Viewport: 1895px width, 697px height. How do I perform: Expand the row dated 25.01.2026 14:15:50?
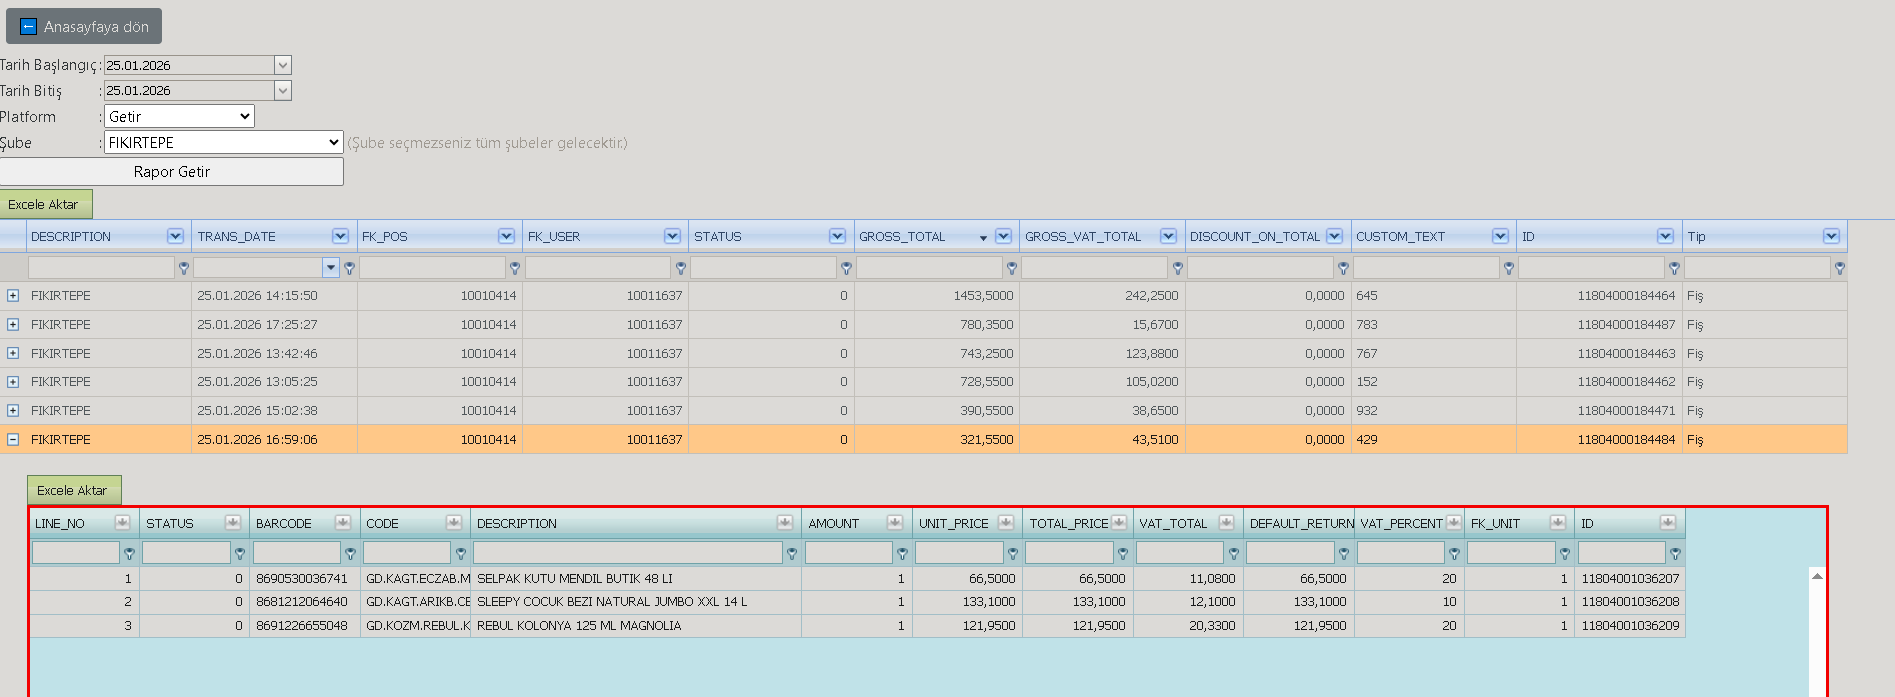coord(13,296)
